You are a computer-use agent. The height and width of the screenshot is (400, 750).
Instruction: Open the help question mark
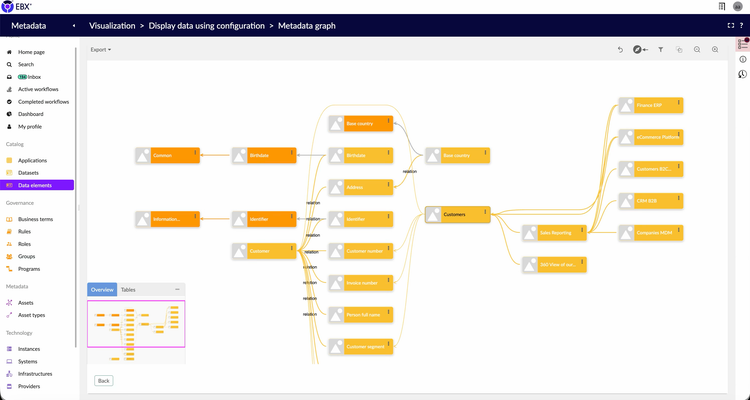click(741, 26)
